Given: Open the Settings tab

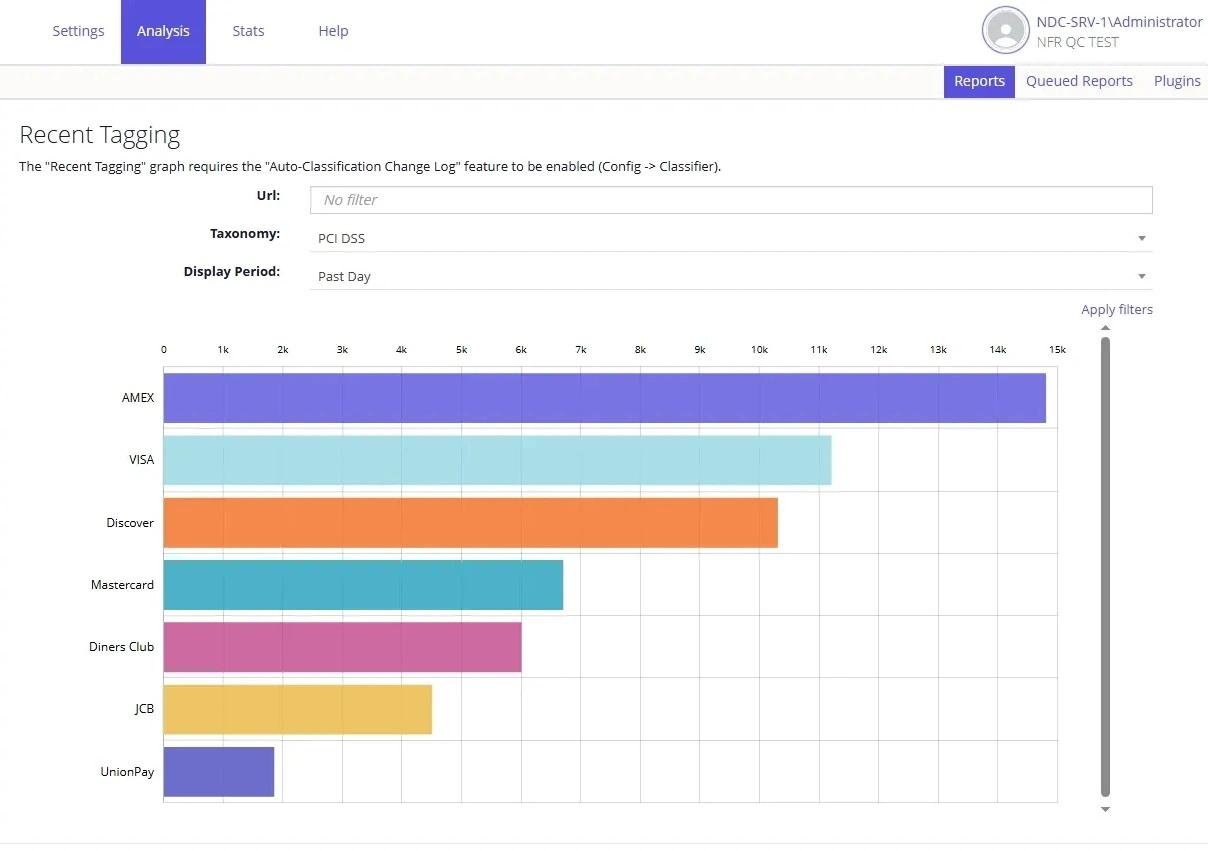Looking at the screenshot, I should point(78,31).
